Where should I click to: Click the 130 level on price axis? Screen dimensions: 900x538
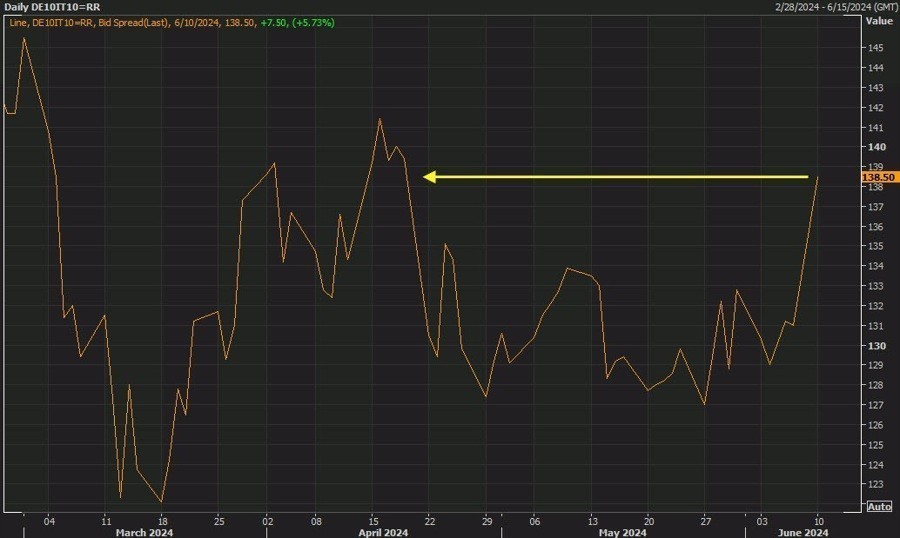875,346
